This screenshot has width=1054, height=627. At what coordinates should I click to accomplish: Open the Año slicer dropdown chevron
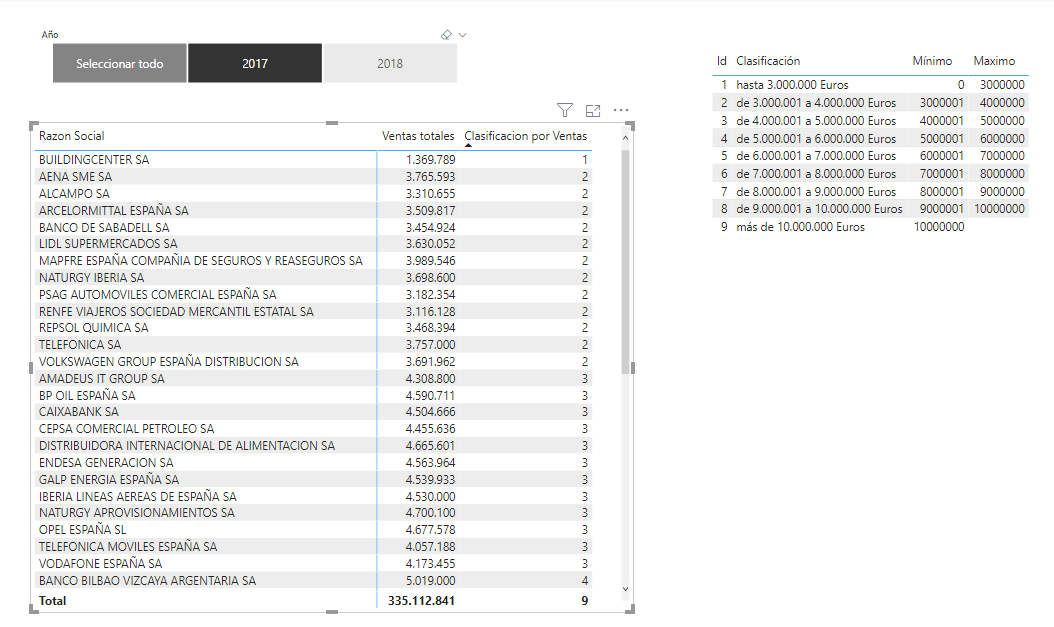tap(462, 34)
